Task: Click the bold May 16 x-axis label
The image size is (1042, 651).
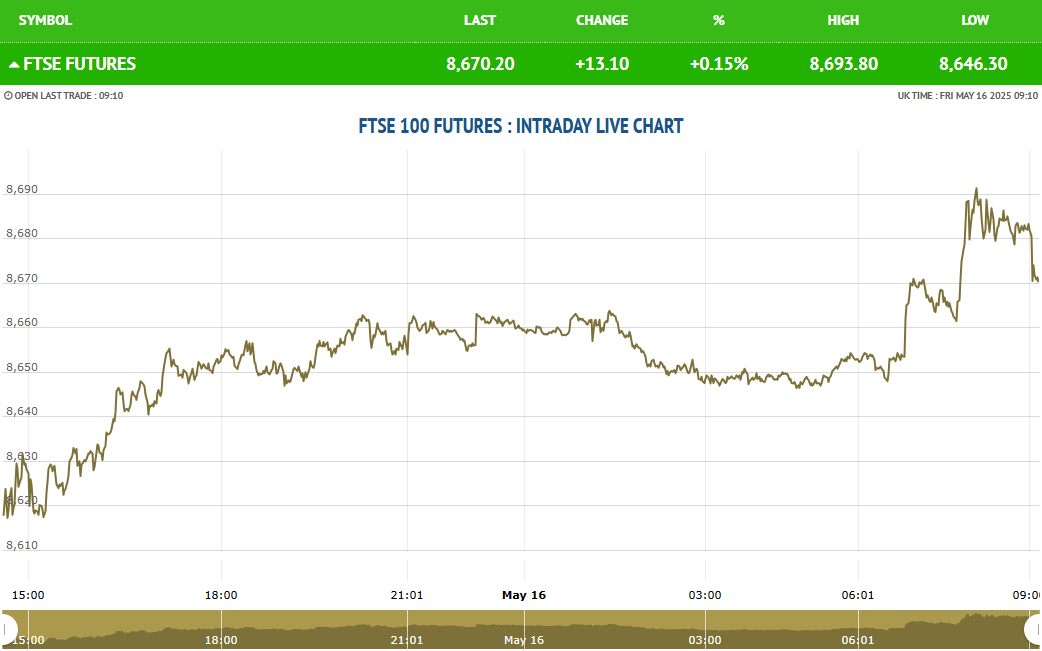Action: 524,595
